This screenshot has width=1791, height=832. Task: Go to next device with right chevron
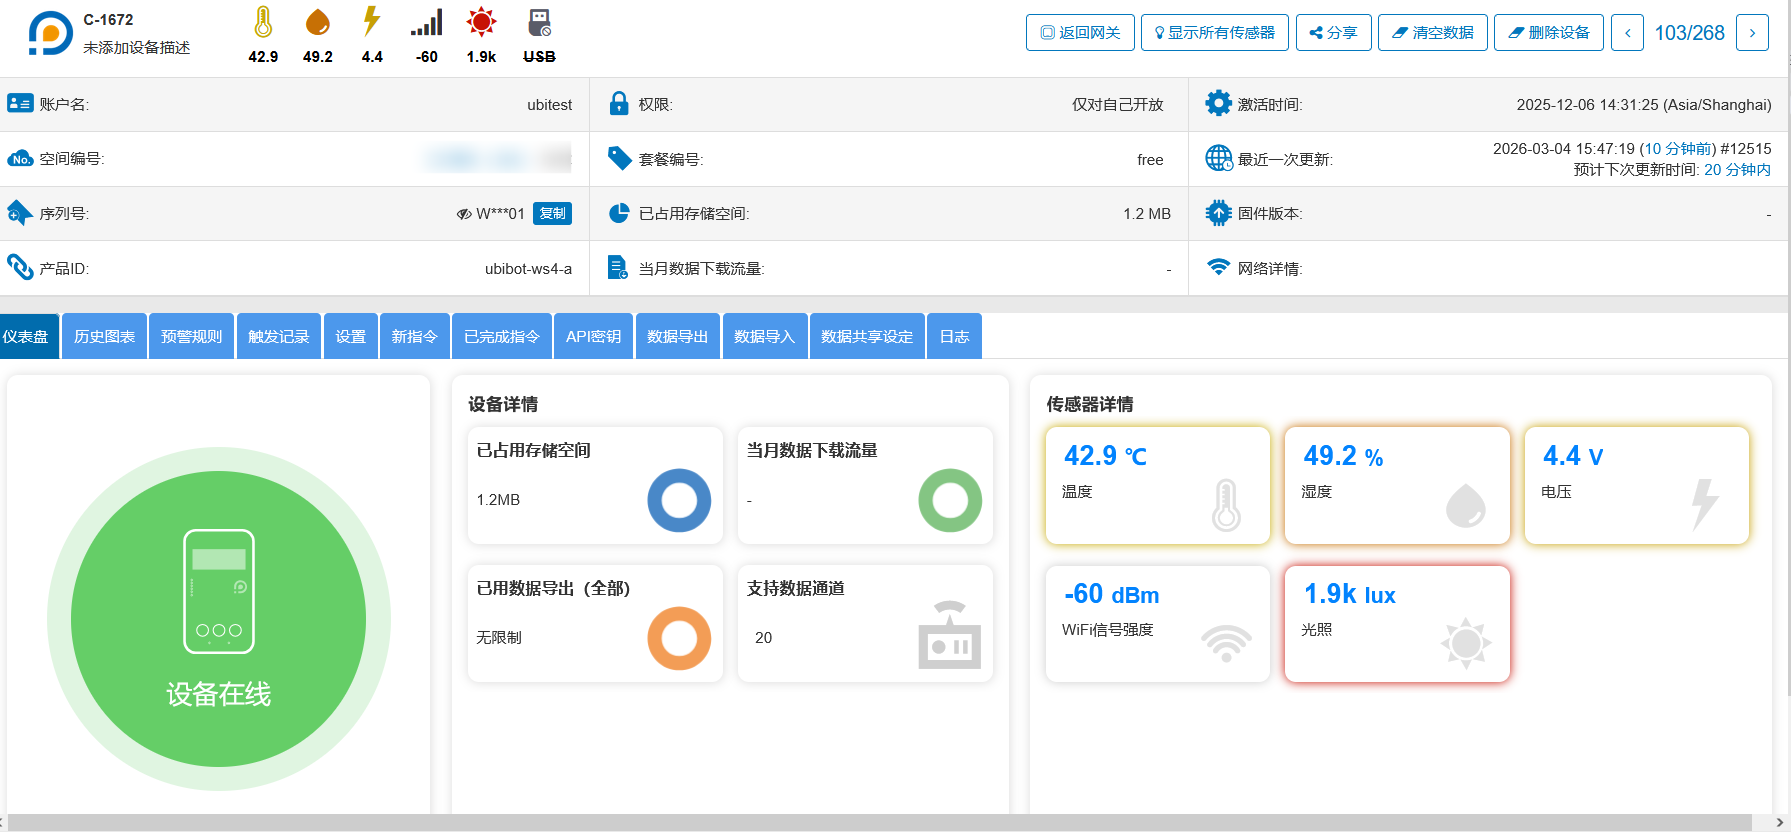(1752, 33)
